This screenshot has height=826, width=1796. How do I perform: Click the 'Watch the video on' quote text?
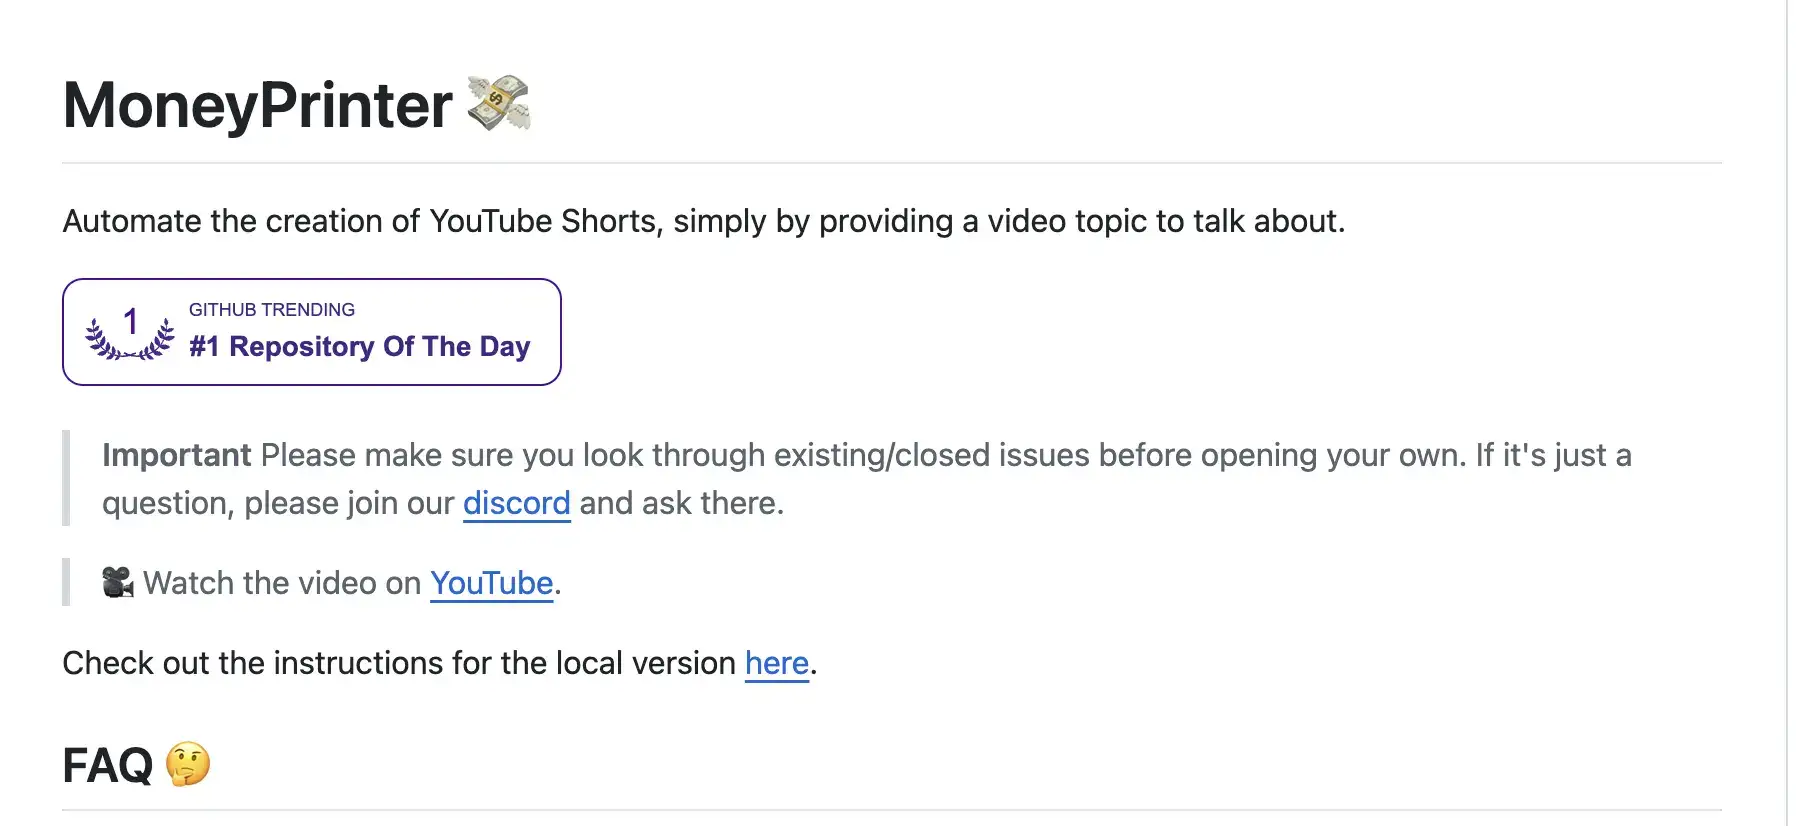[x=282, y=583]
